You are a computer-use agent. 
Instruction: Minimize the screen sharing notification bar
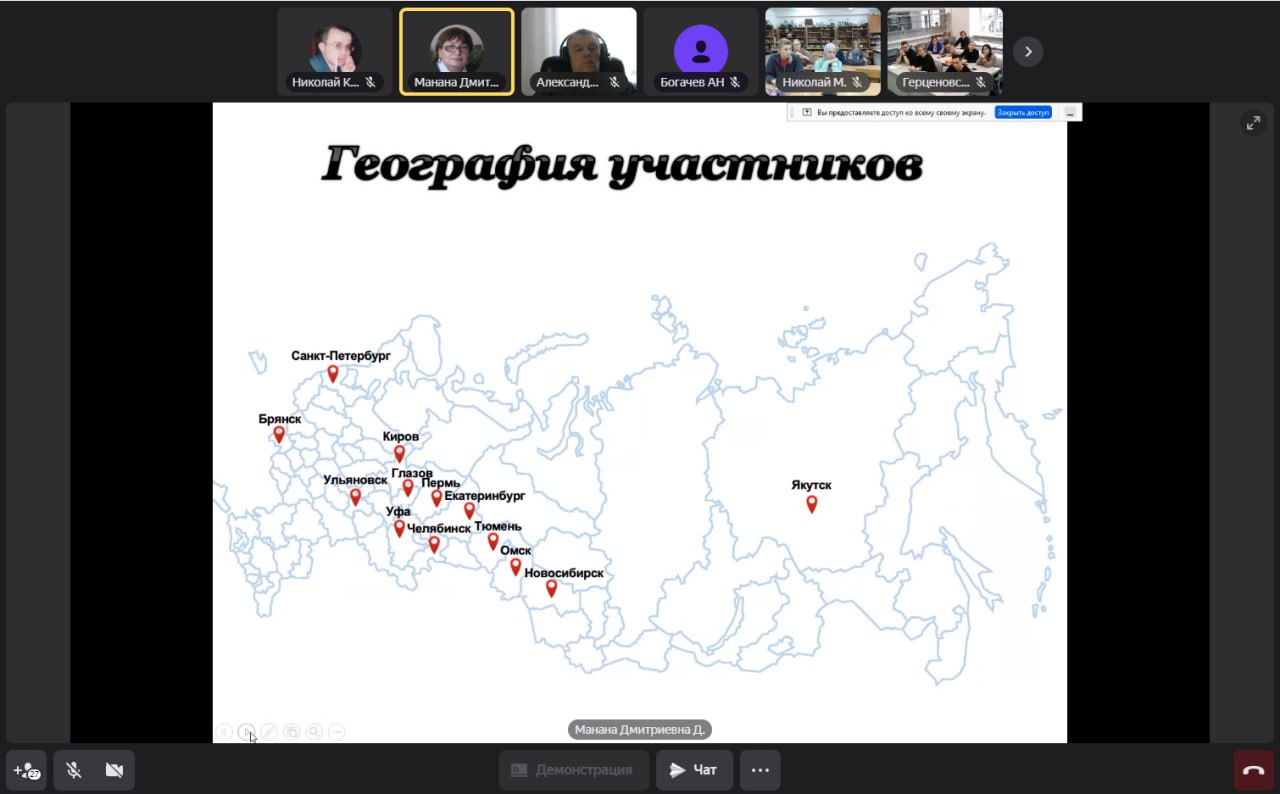[1070, 113]
